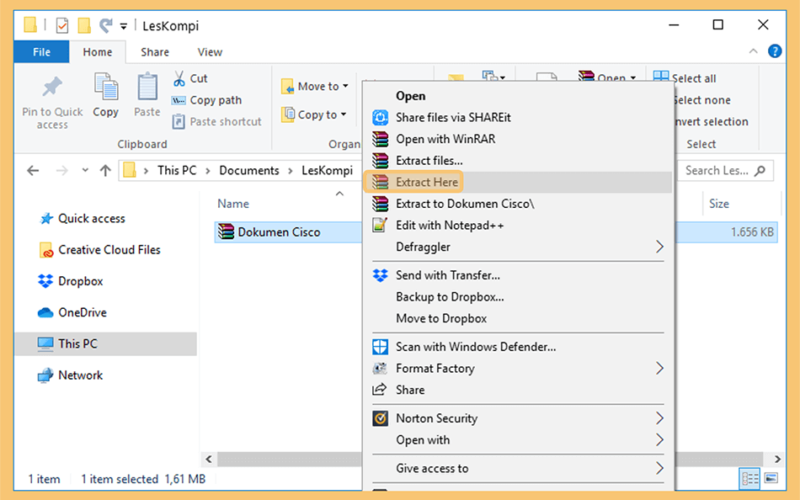800x500 pixels.
Task: Click the horizontal scrollbar right arrow
Action: 777,459
